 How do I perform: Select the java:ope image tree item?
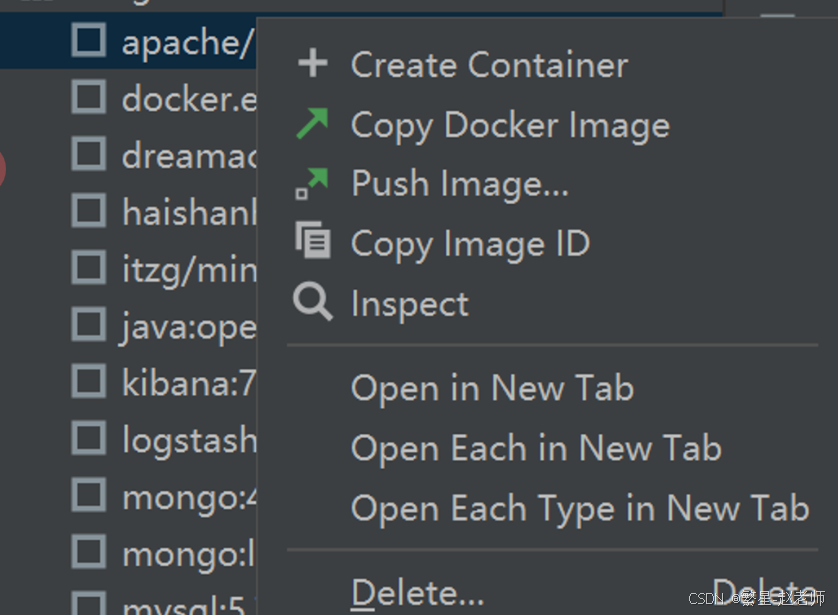[190, 325]
